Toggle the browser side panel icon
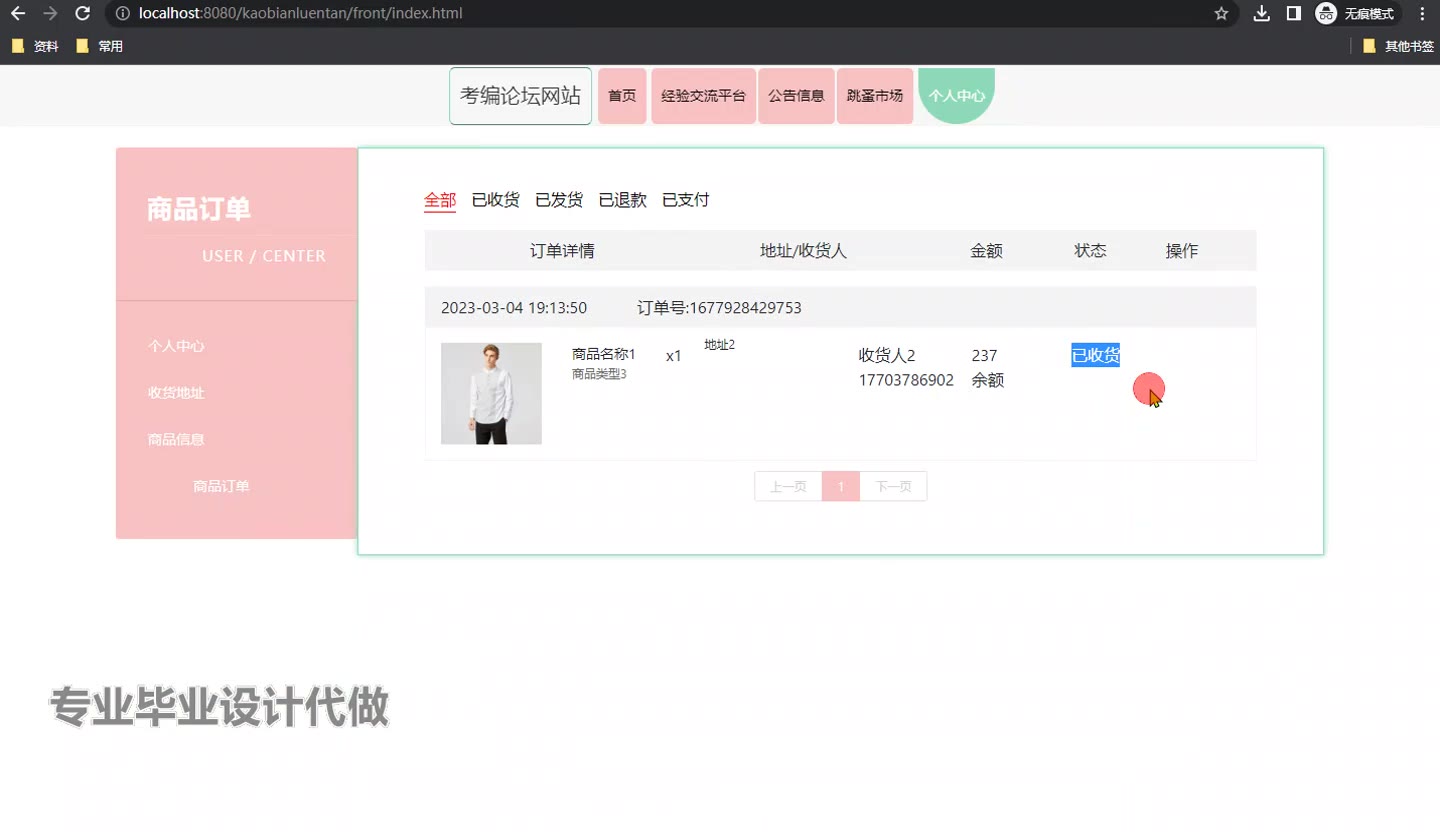Screen dimensions: 1440x832 (1293, 14)
